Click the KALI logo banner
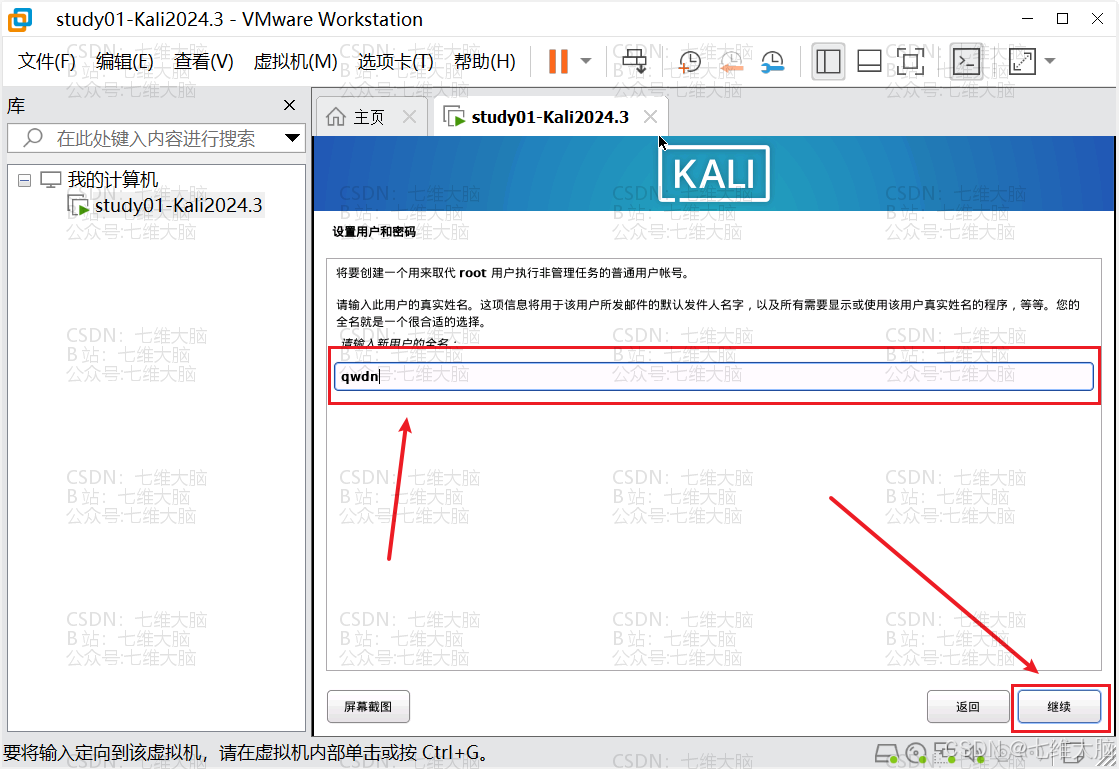This screenshot has width=1119, height=769. (x=714, y=173)
